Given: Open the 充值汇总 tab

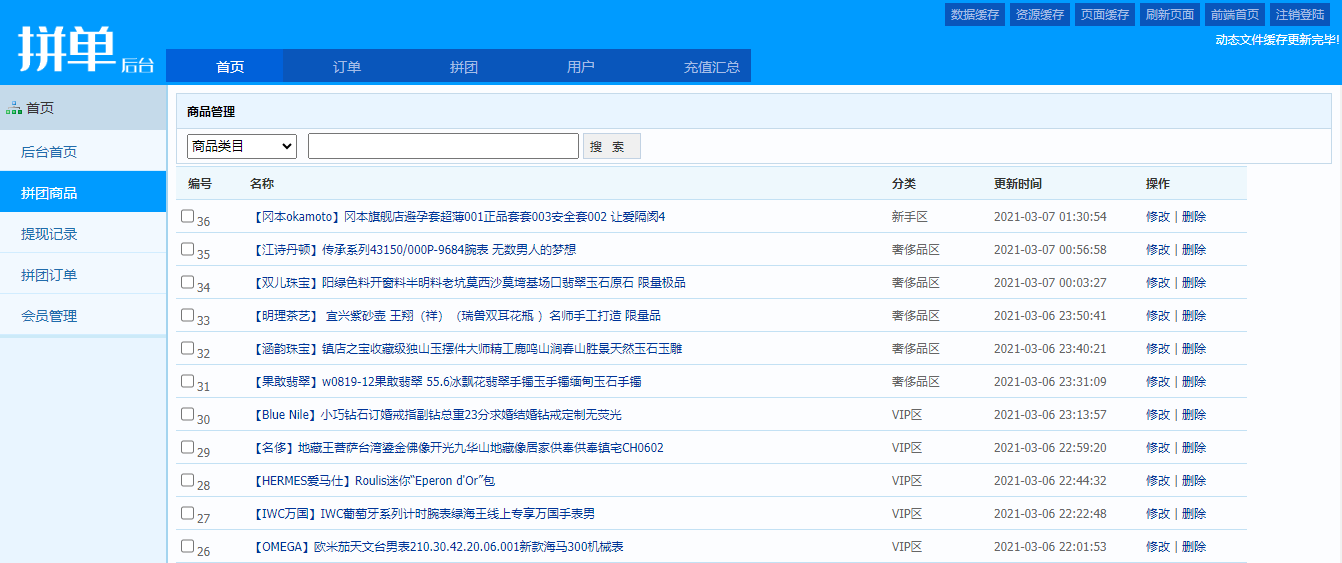Looking at the screenshot, I should [712, 67].
